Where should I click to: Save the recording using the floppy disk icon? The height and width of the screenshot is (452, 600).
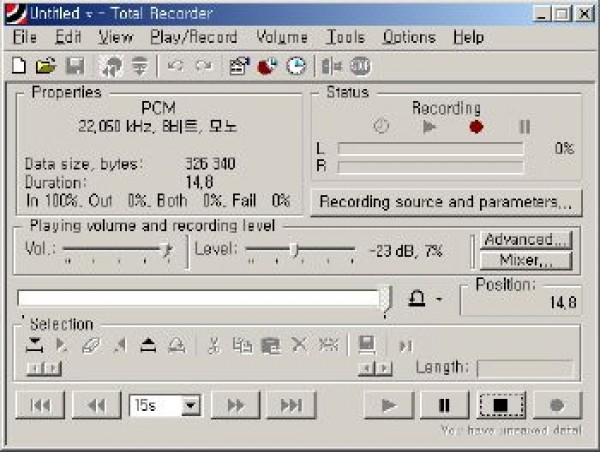point(75,66)
